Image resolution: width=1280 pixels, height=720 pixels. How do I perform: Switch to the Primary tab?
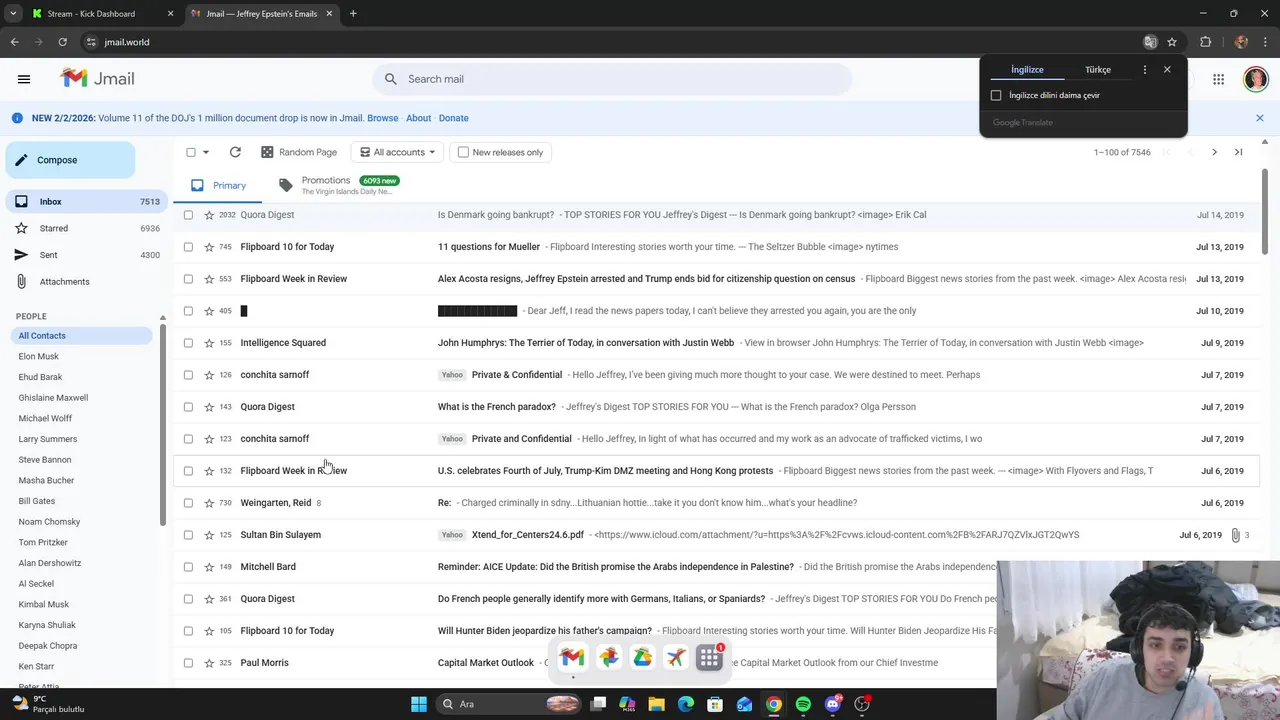(219, 185)
